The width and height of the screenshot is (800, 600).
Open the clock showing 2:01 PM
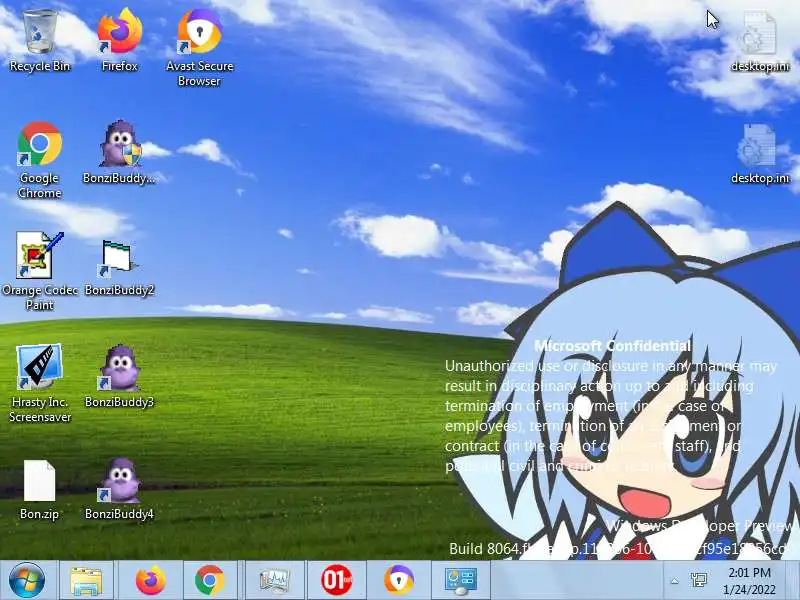tap(749, 581)
